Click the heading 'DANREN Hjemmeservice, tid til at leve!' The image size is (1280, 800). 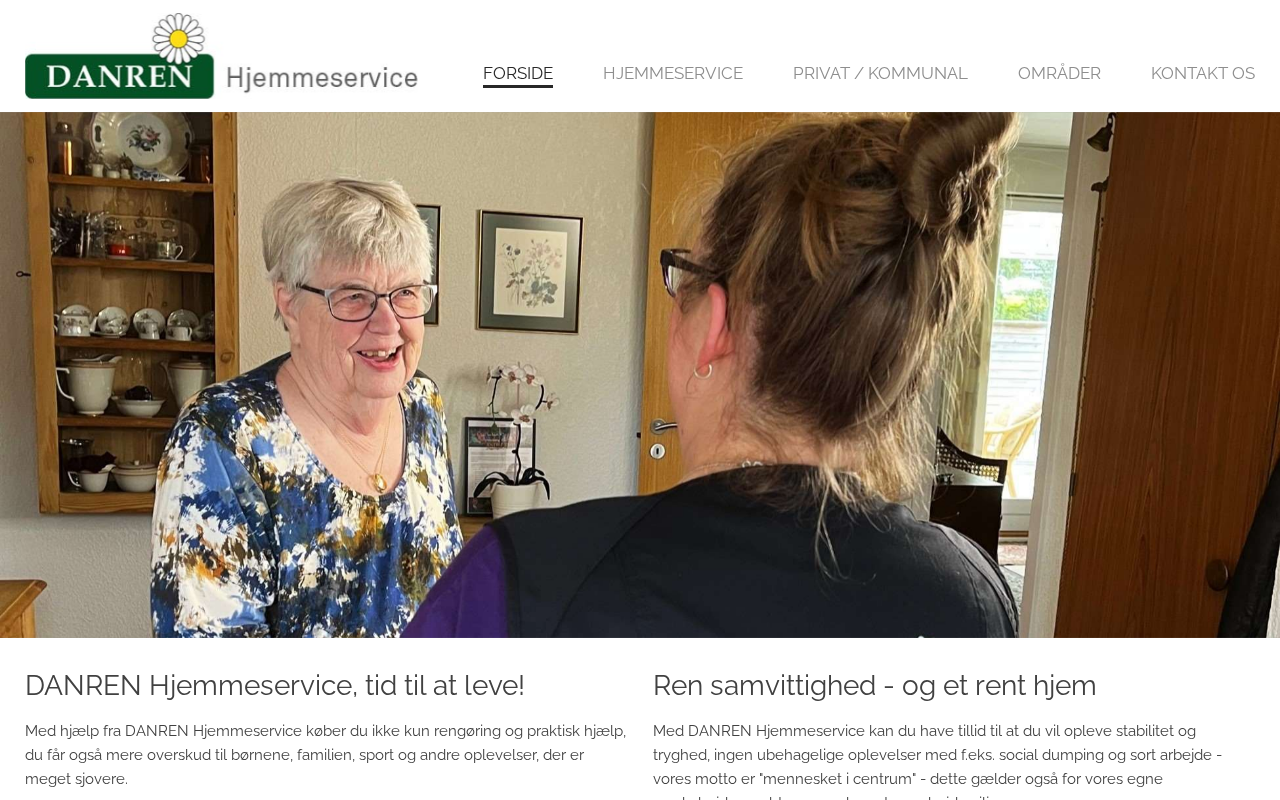[x=275, y=686]
